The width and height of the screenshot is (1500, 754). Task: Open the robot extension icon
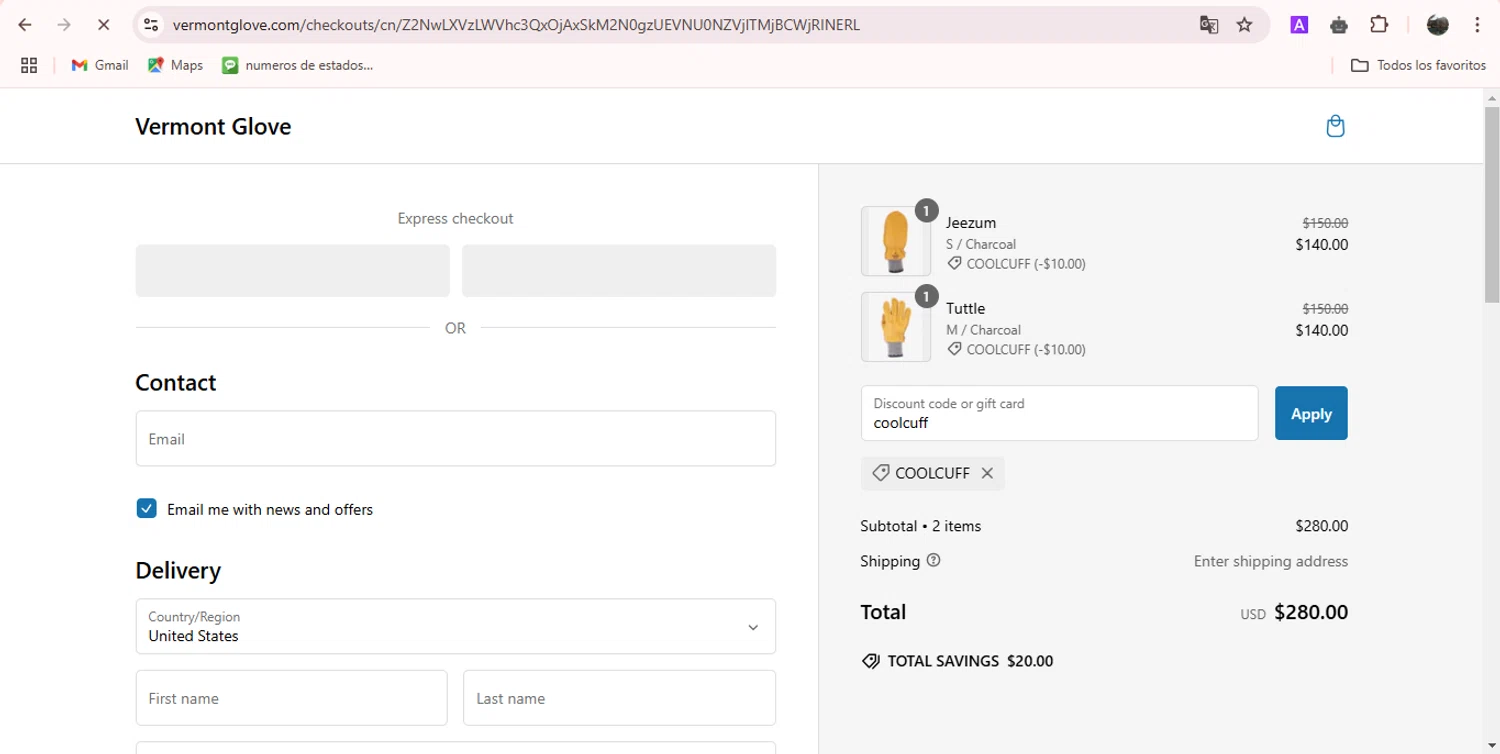pos(1339,25)
